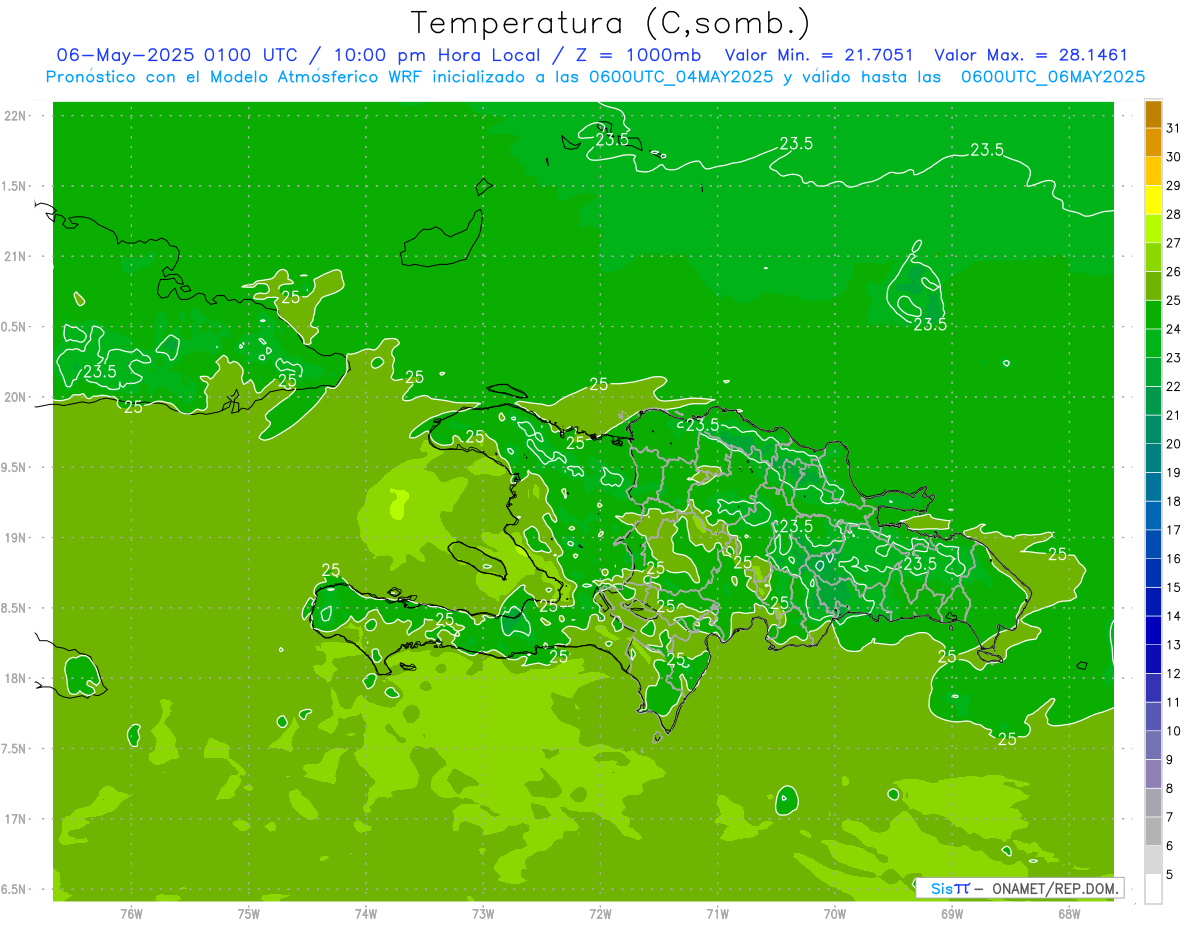The image size is (1200, 927).
Task: Click the legend value 16
Action: (1173, 559)
